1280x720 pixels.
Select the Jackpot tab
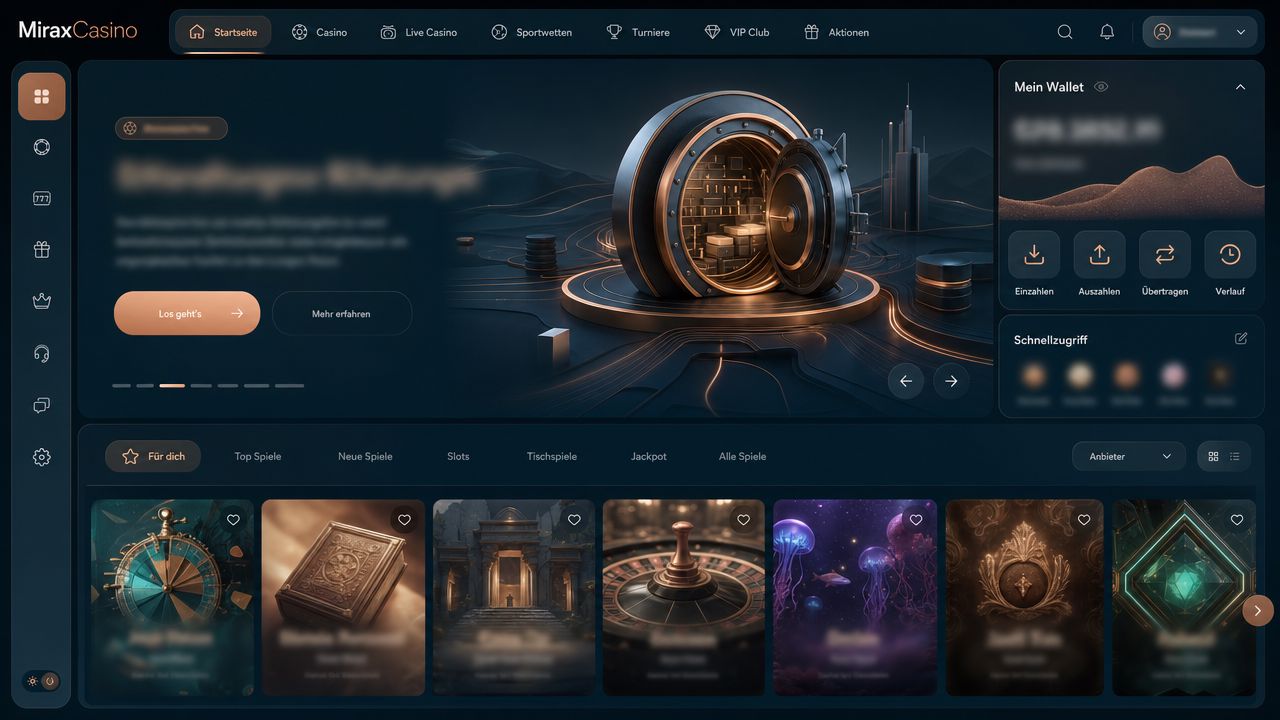[649, 457]
